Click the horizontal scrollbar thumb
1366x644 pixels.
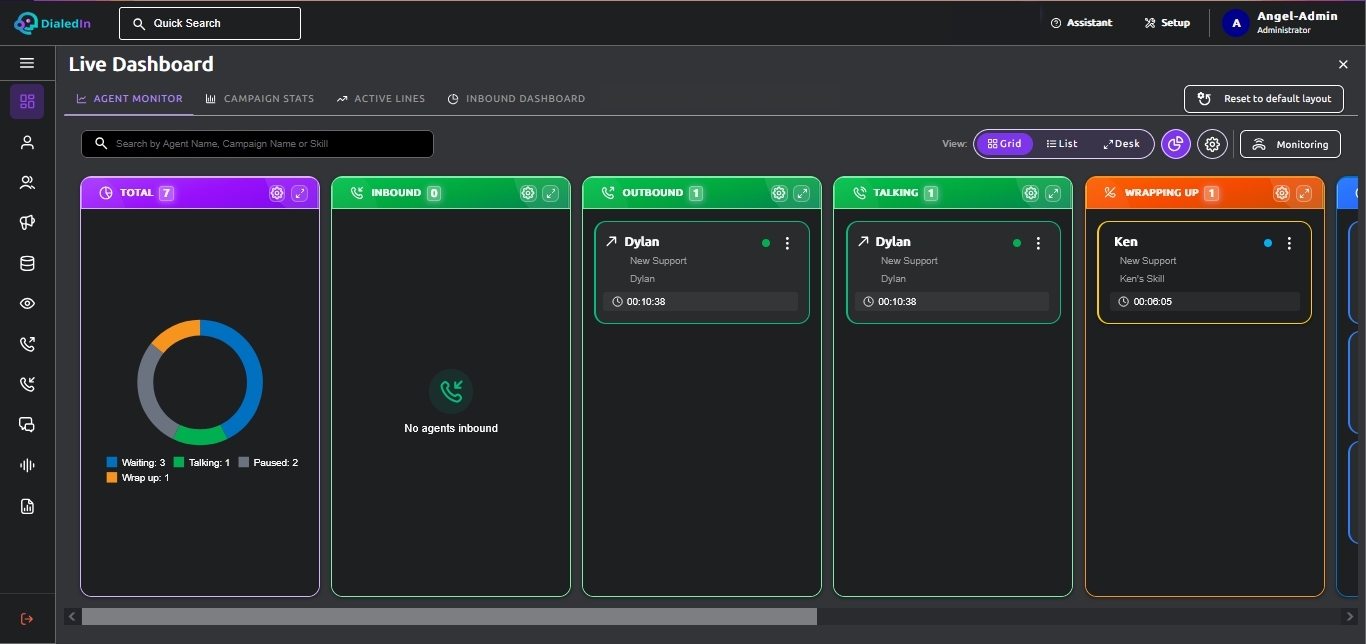449,617
